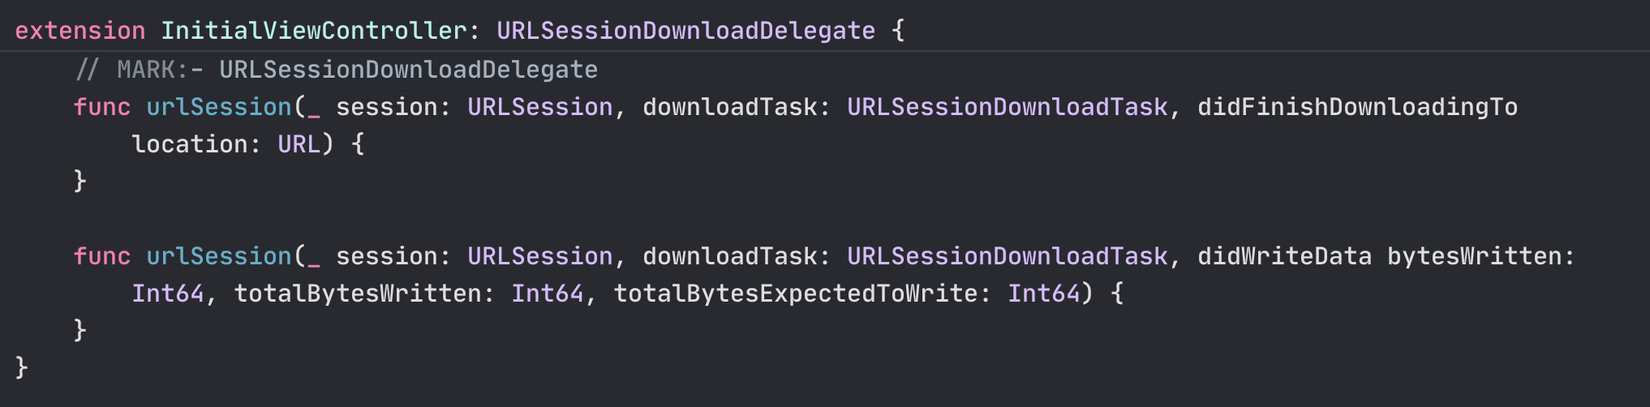The width and height of the screenshot is (1650, 407).
Task: Click the didWriteData label
Action: (1284, 256)
